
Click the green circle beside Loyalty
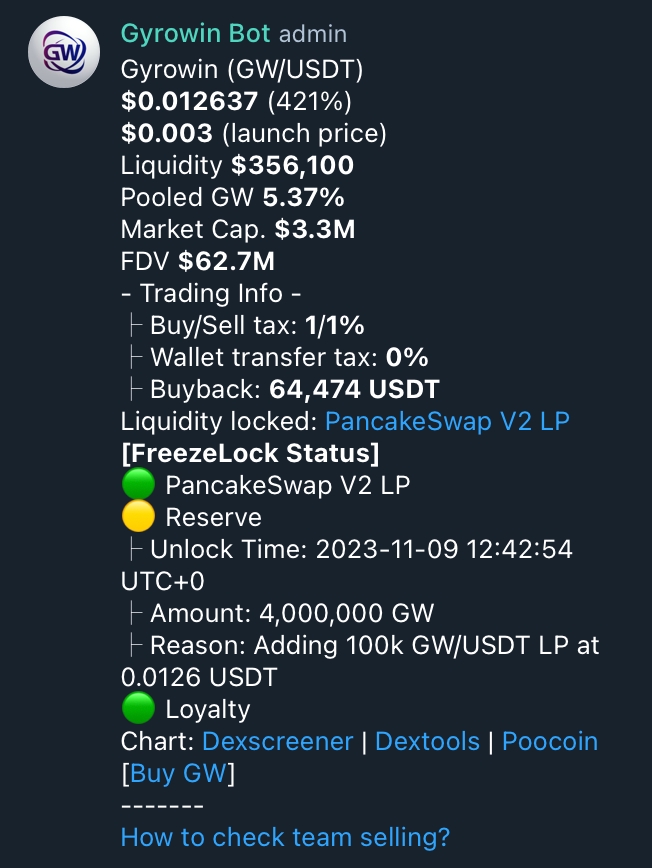pos(138,710)
